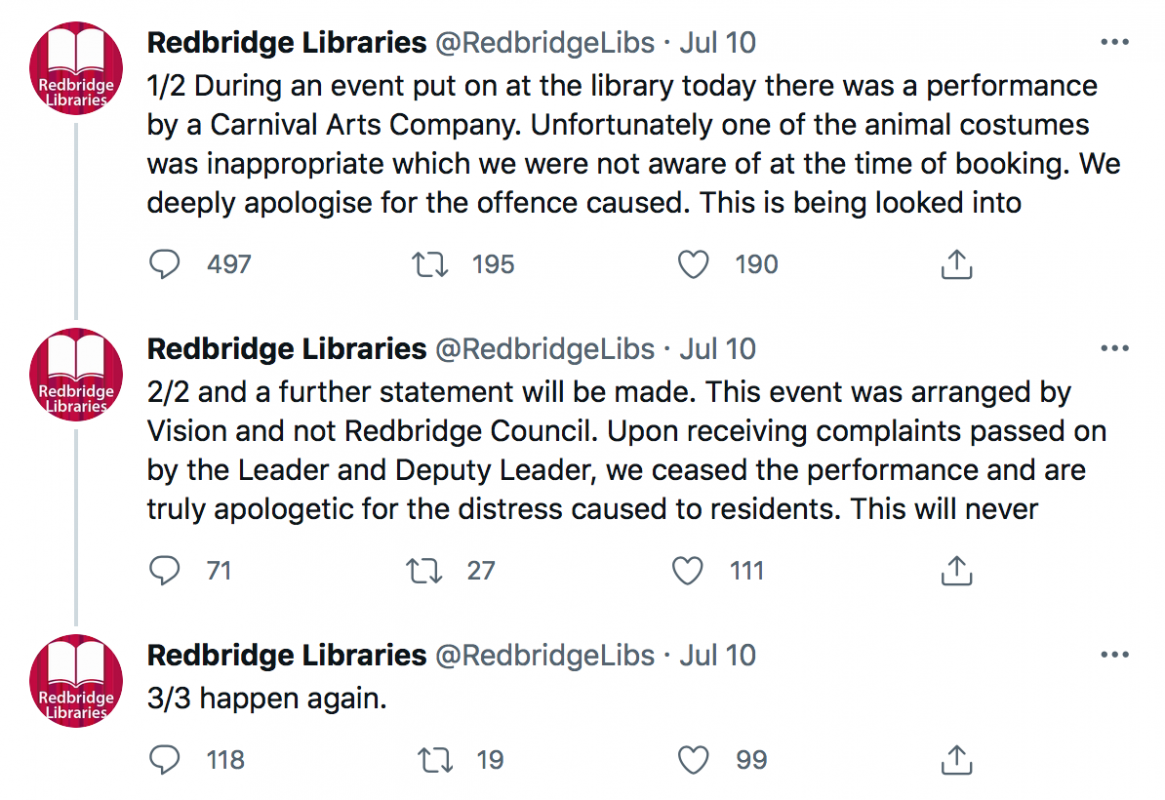
Task: Click the Redbridge Libraries avatar on third tweet
Action: 76,680
